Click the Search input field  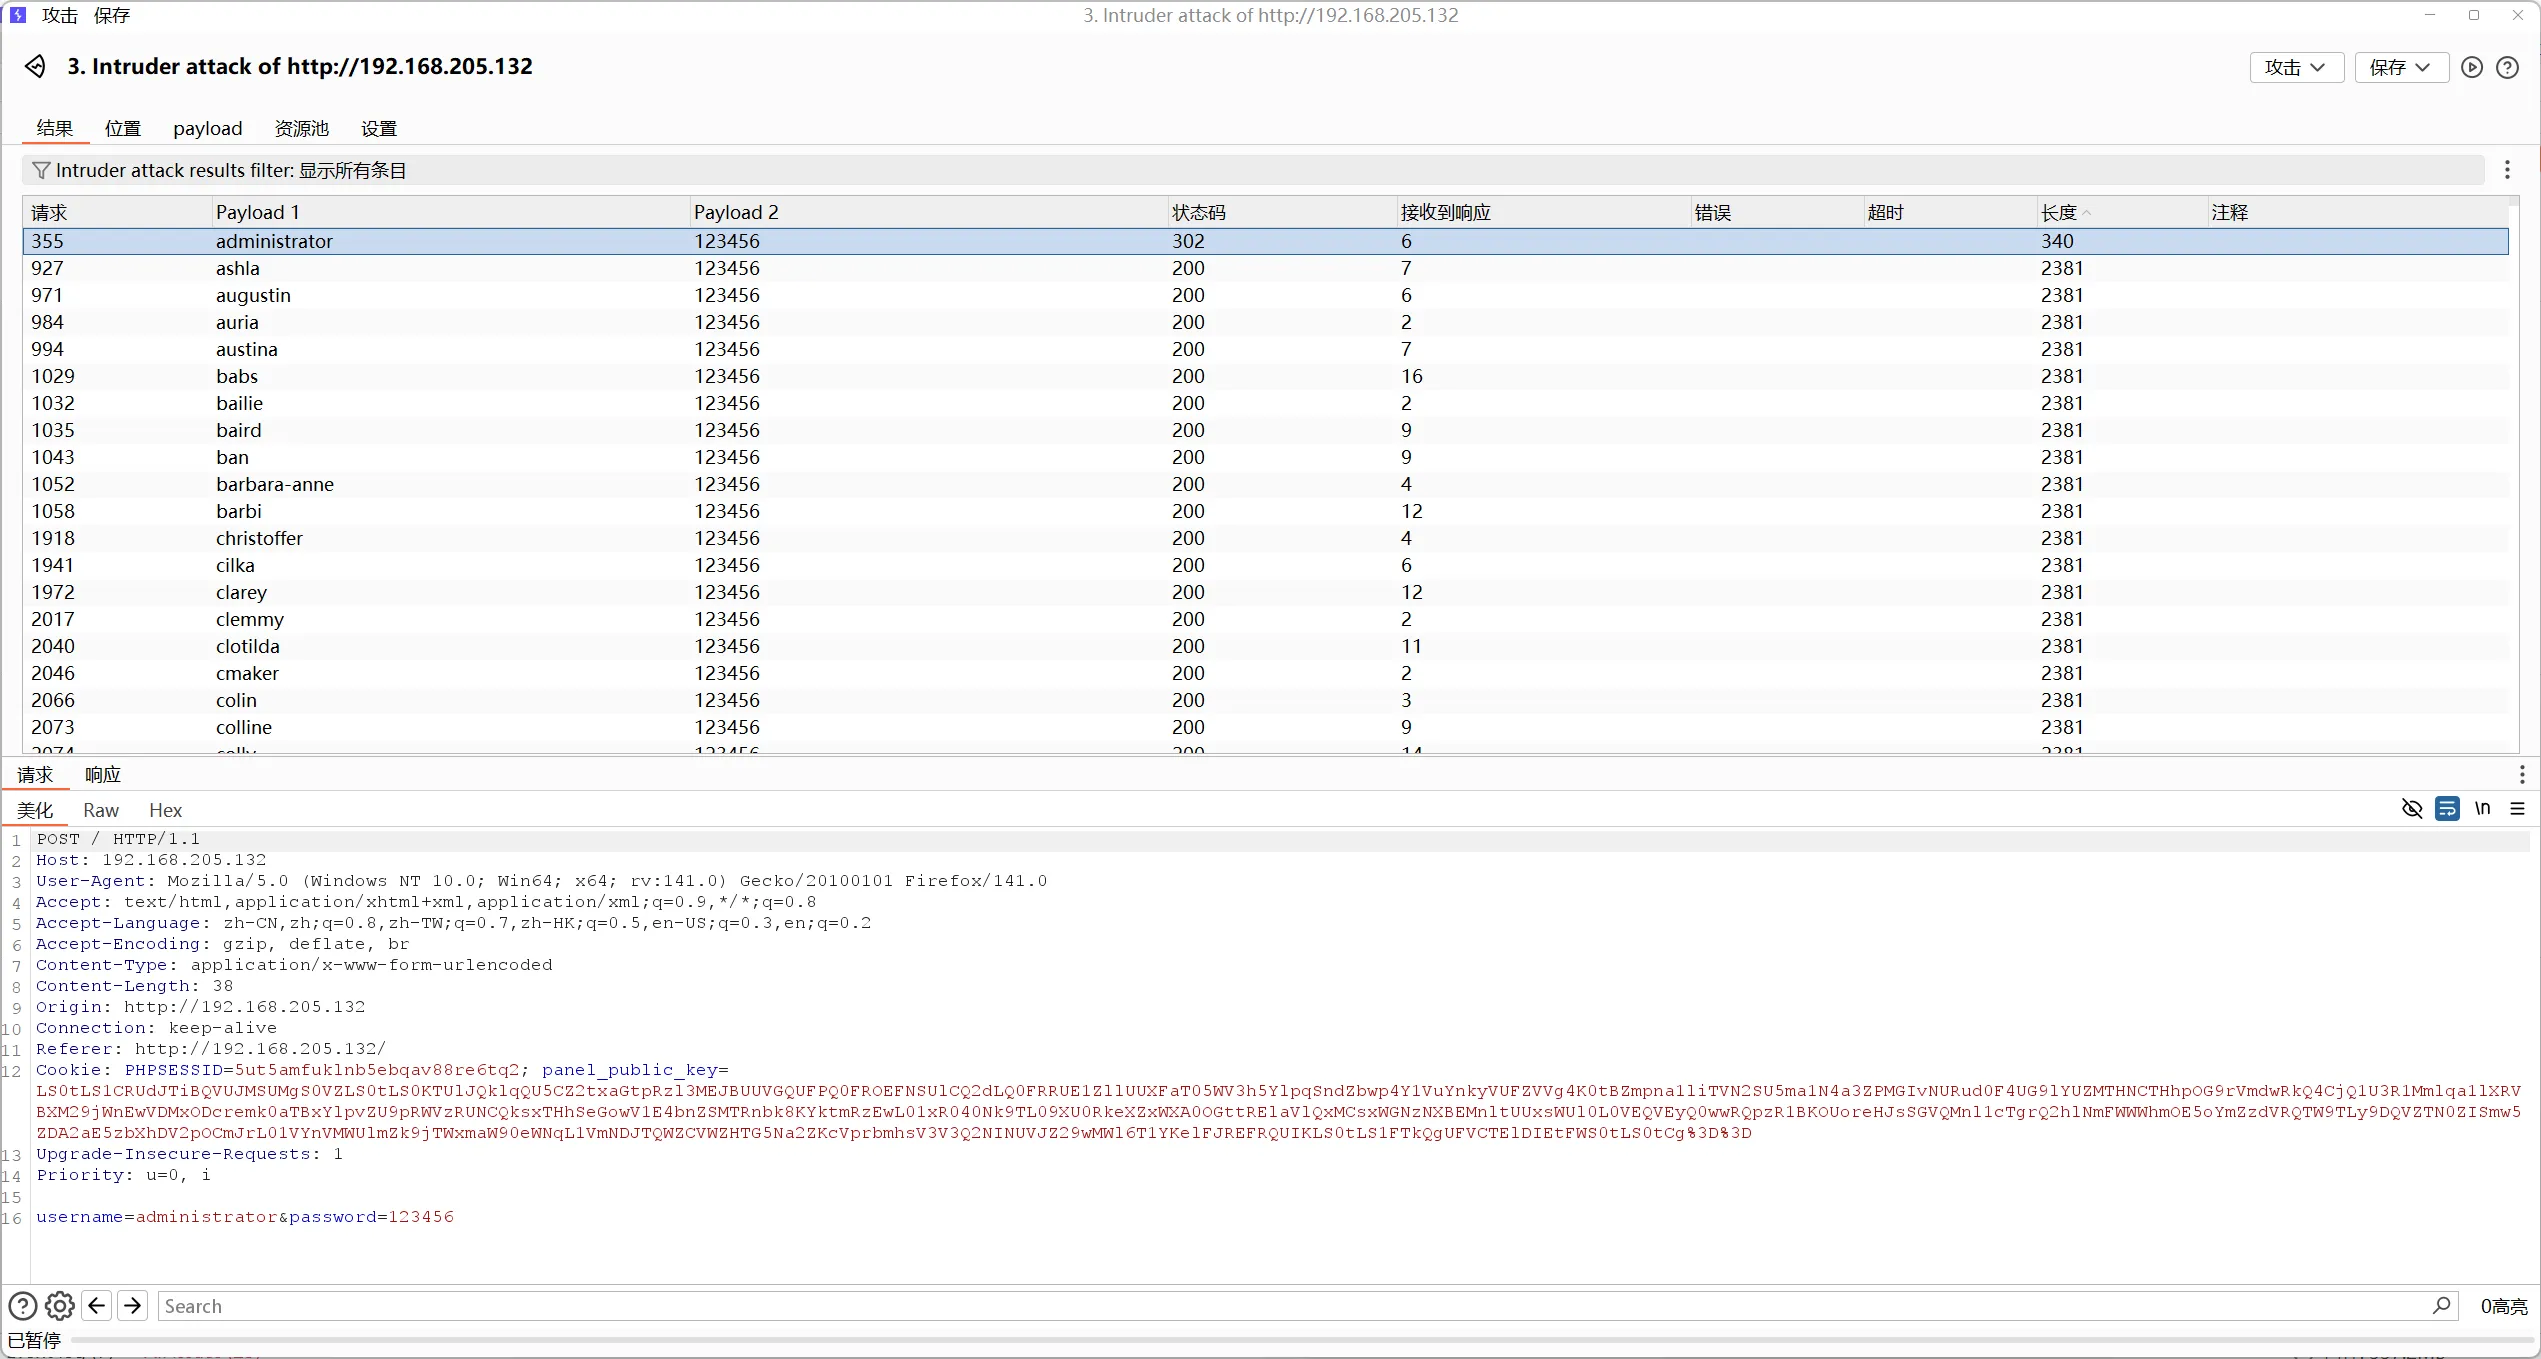click(x=1290, y=1306)
